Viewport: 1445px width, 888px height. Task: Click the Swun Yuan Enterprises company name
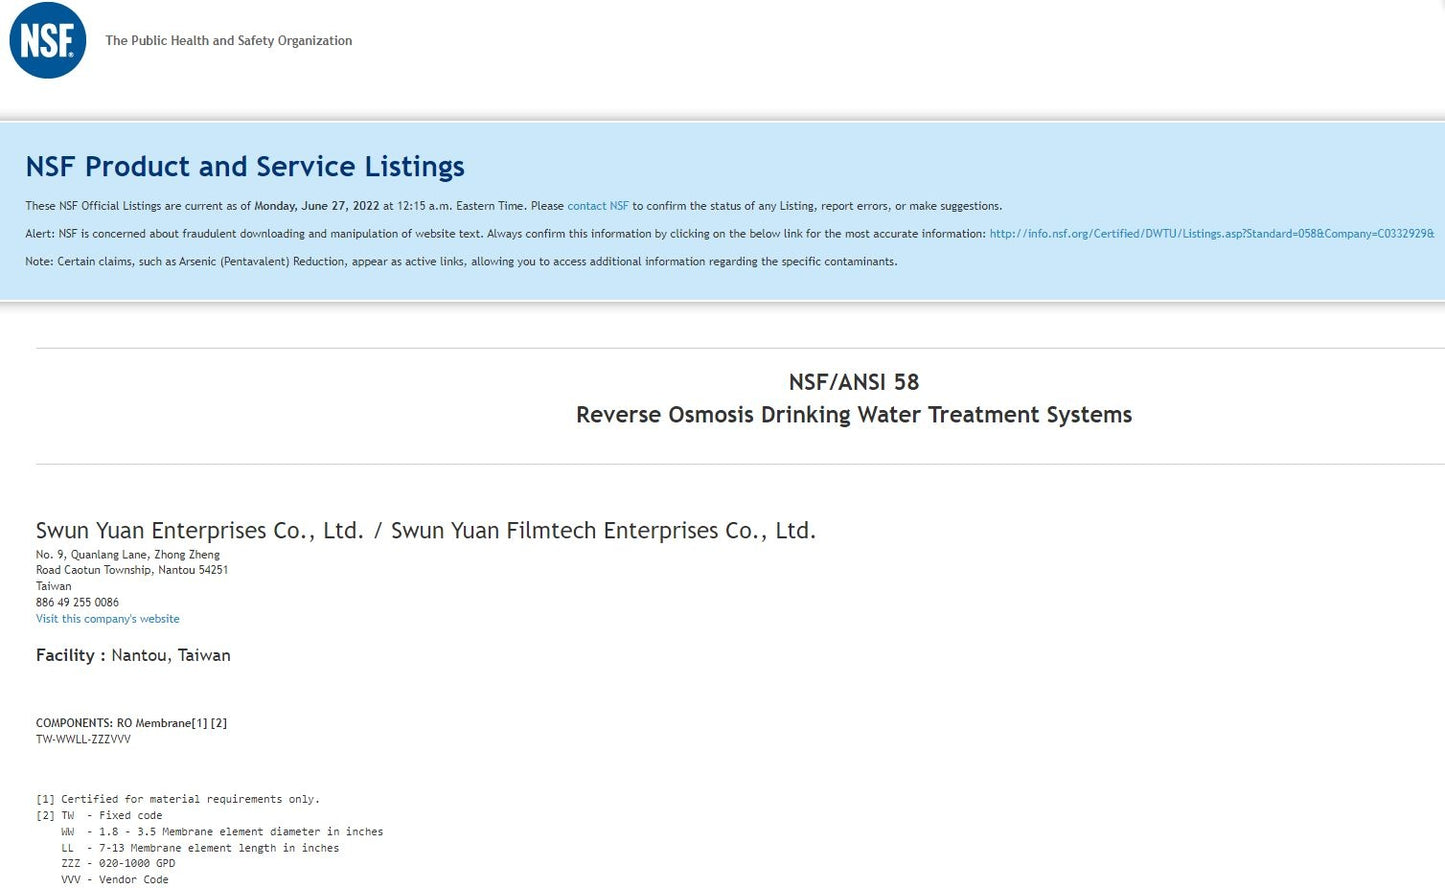pos(426,531)
